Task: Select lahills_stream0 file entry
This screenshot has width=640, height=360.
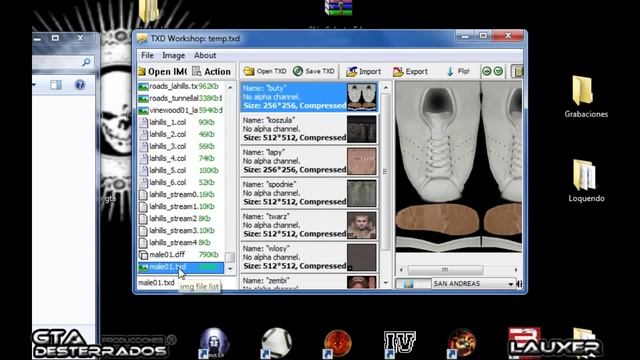Action: 180,194
